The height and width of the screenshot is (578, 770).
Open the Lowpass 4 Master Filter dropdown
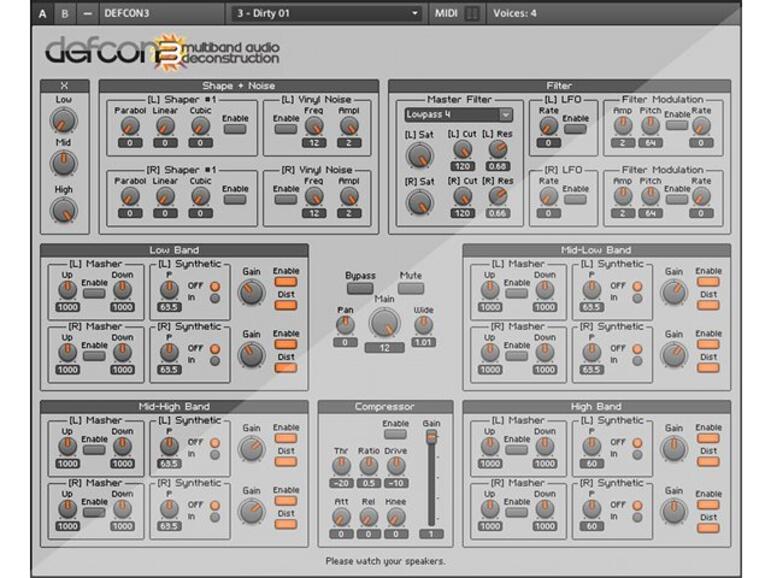point(458,115)
